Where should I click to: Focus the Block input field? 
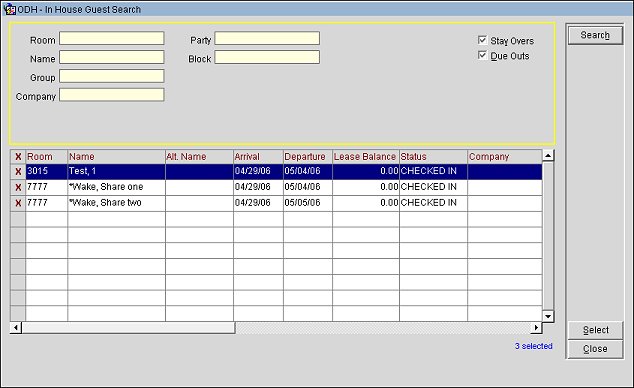pyautogui.click(x=267, y=57)
